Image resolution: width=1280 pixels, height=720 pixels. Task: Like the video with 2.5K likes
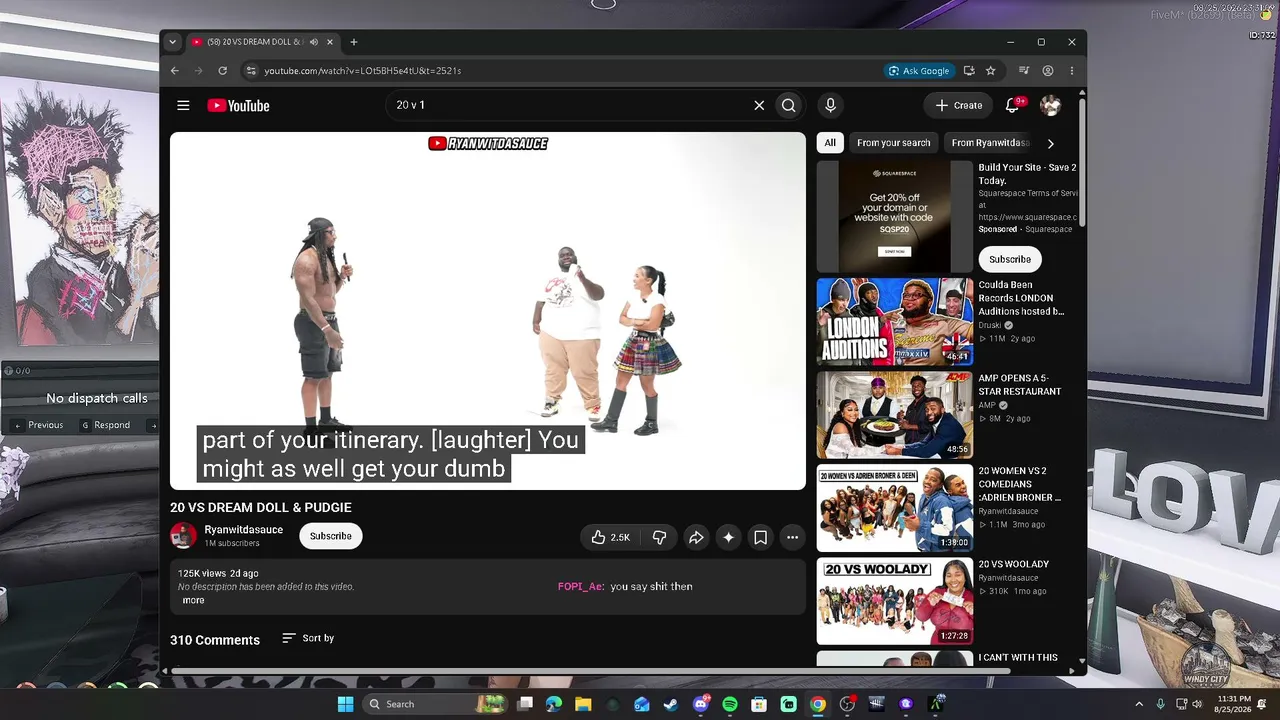click(610, 537)
